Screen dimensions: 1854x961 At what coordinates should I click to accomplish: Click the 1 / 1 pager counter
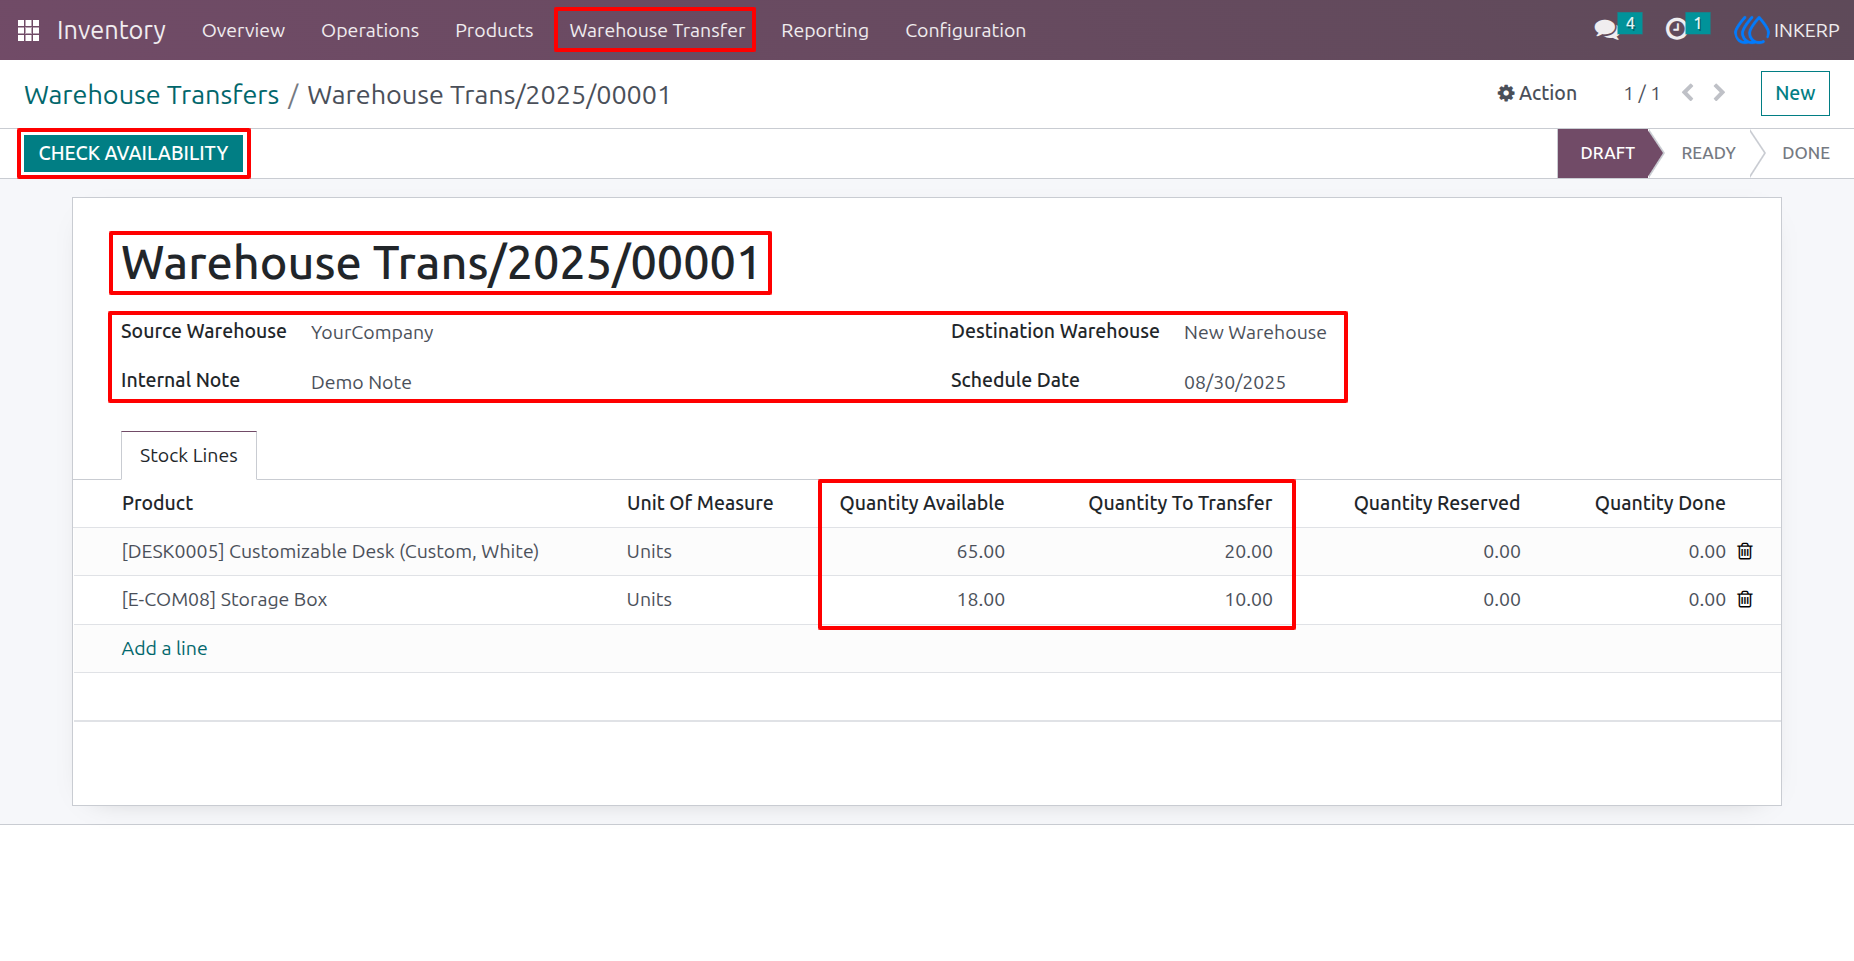pos(1641,93)
